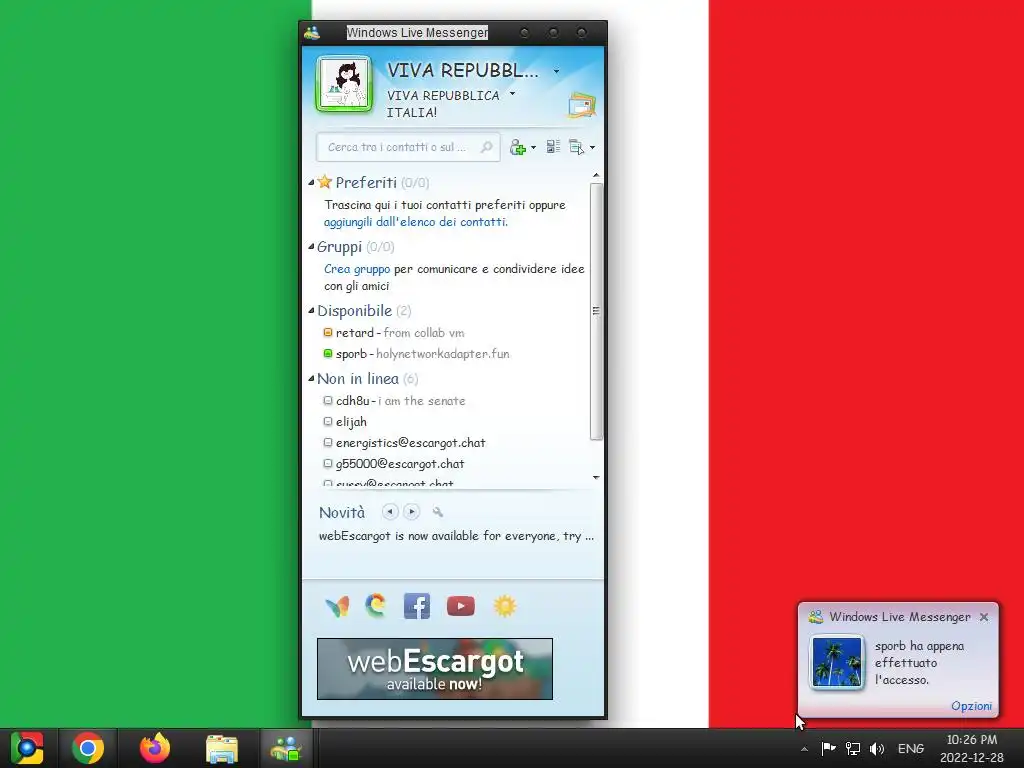Open the Start menu button
Image resolution: width=1024 pixels, height=768 pixels.
(x=27, y=748)
